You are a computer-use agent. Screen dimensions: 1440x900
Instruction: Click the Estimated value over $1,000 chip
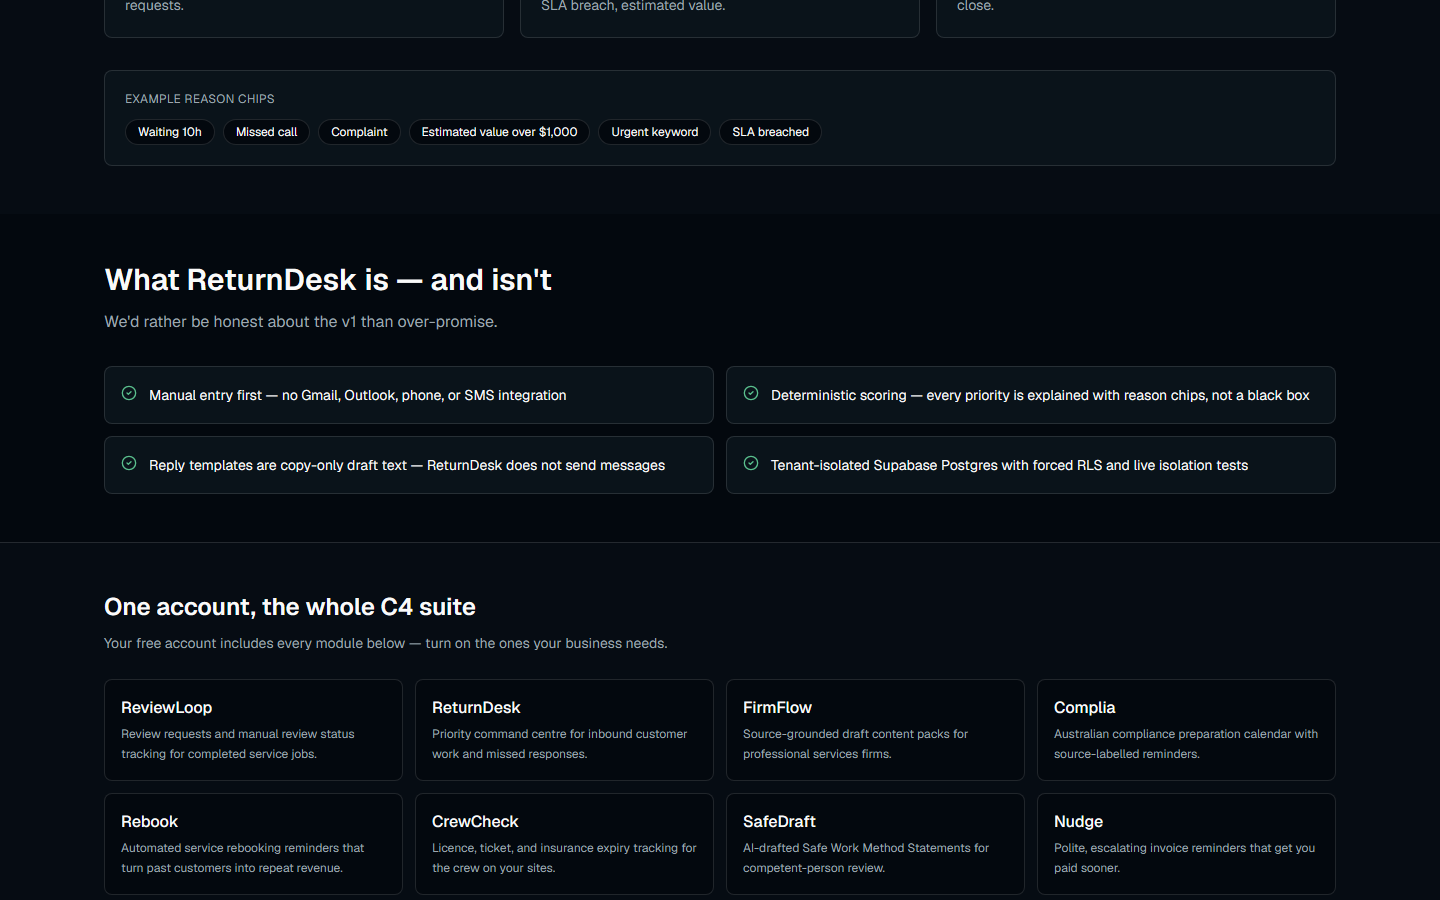click(499, 132)
